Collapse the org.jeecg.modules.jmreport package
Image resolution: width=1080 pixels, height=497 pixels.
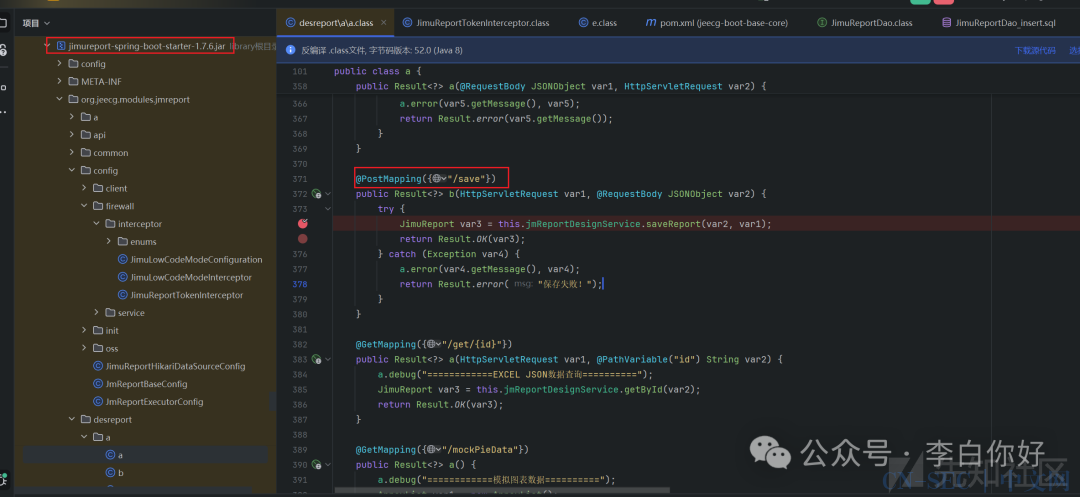(x=60, y=99)
